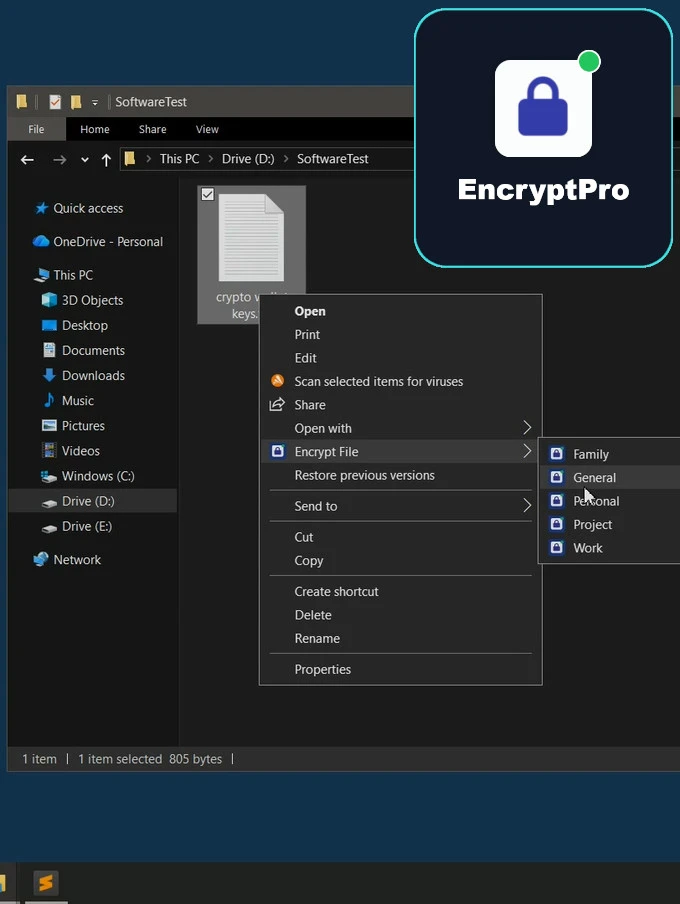This screenshot has height=904, width=680.
Task: Click the Work category lock icon
Action: (557, 548)
